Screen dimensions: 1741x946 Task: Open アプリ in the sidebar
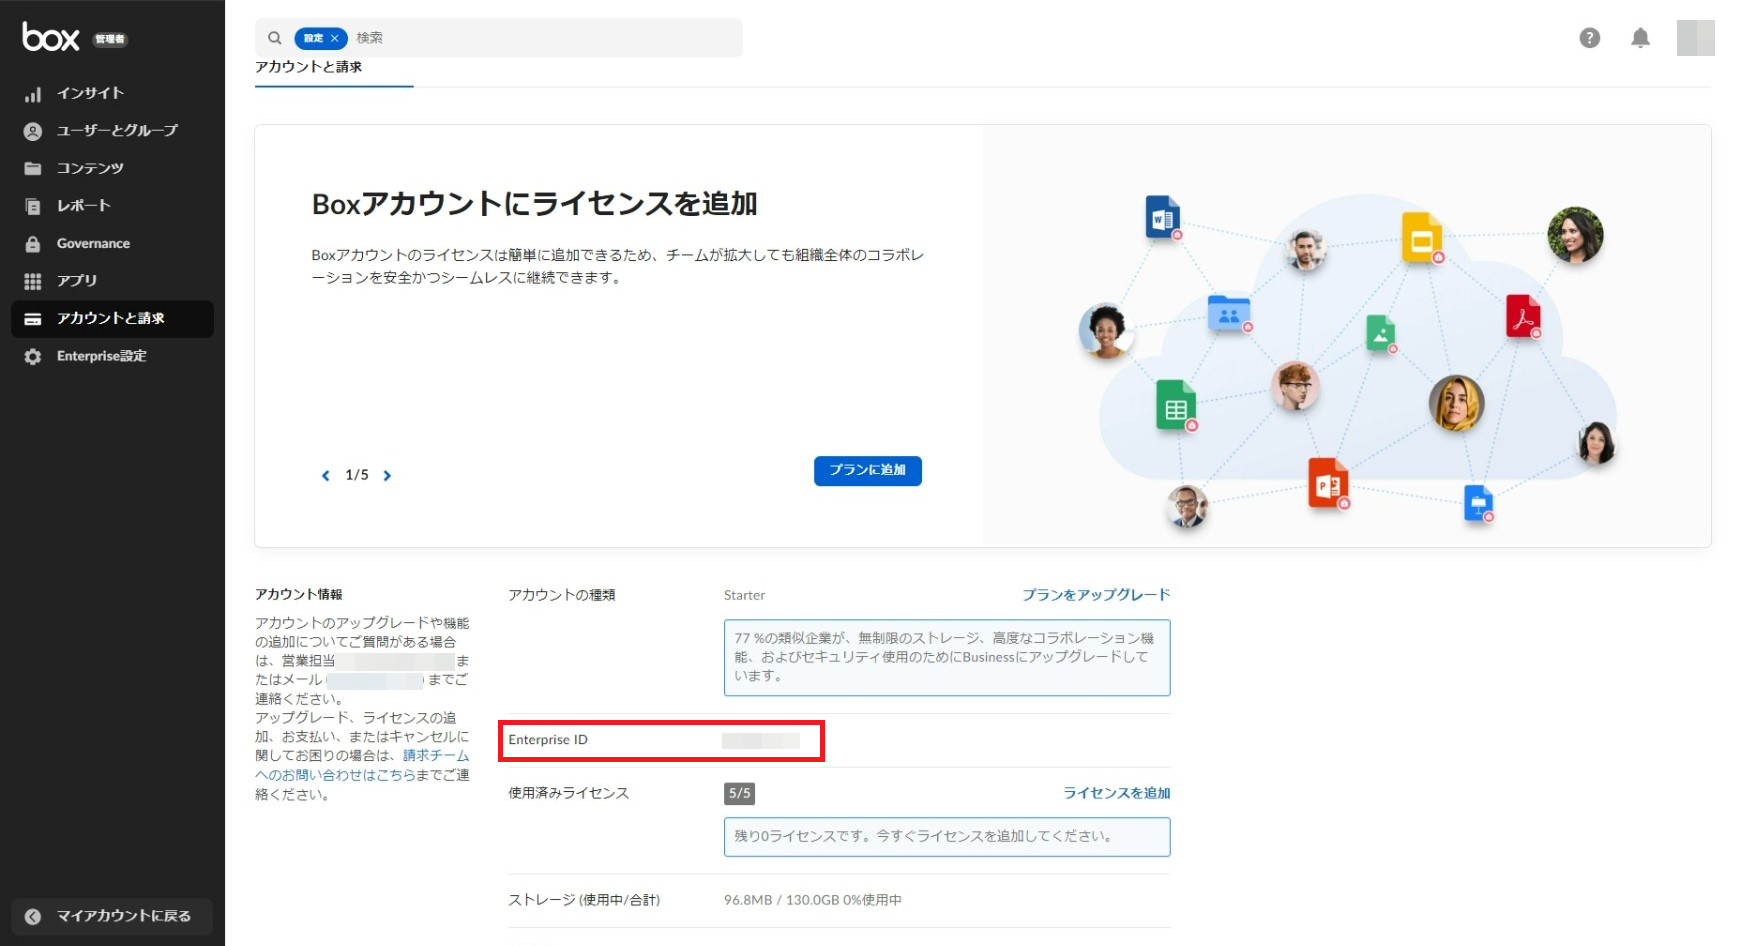point(77,281)
